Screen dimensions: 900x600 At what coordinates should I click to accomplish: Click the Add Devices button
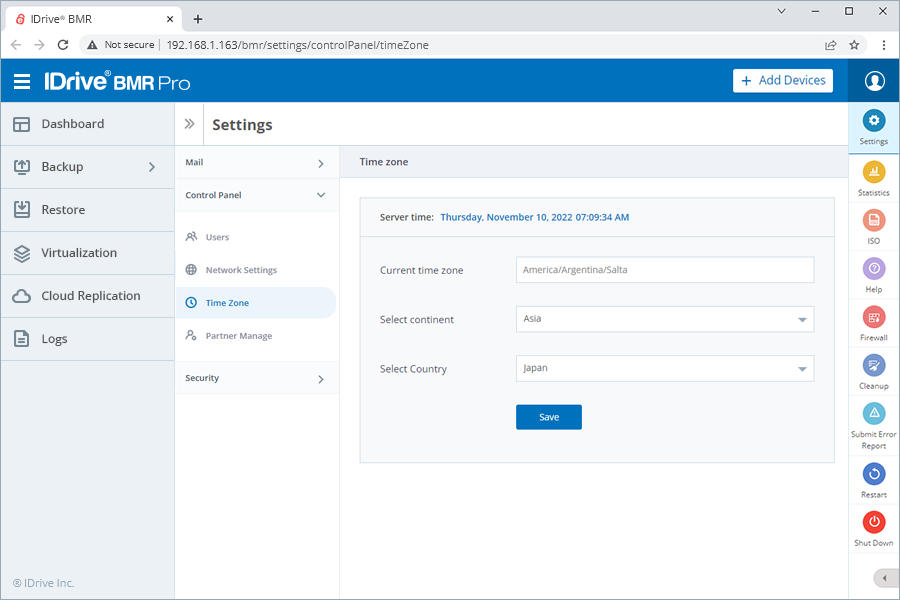(783, 81)
